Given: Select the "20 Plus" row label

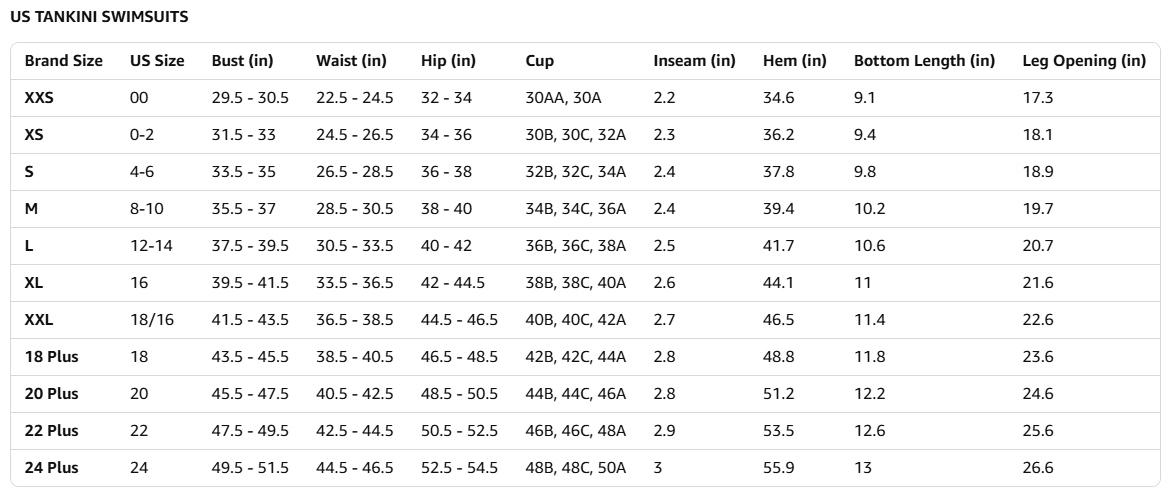Looking at the screenshot, I should click(51, 394).
